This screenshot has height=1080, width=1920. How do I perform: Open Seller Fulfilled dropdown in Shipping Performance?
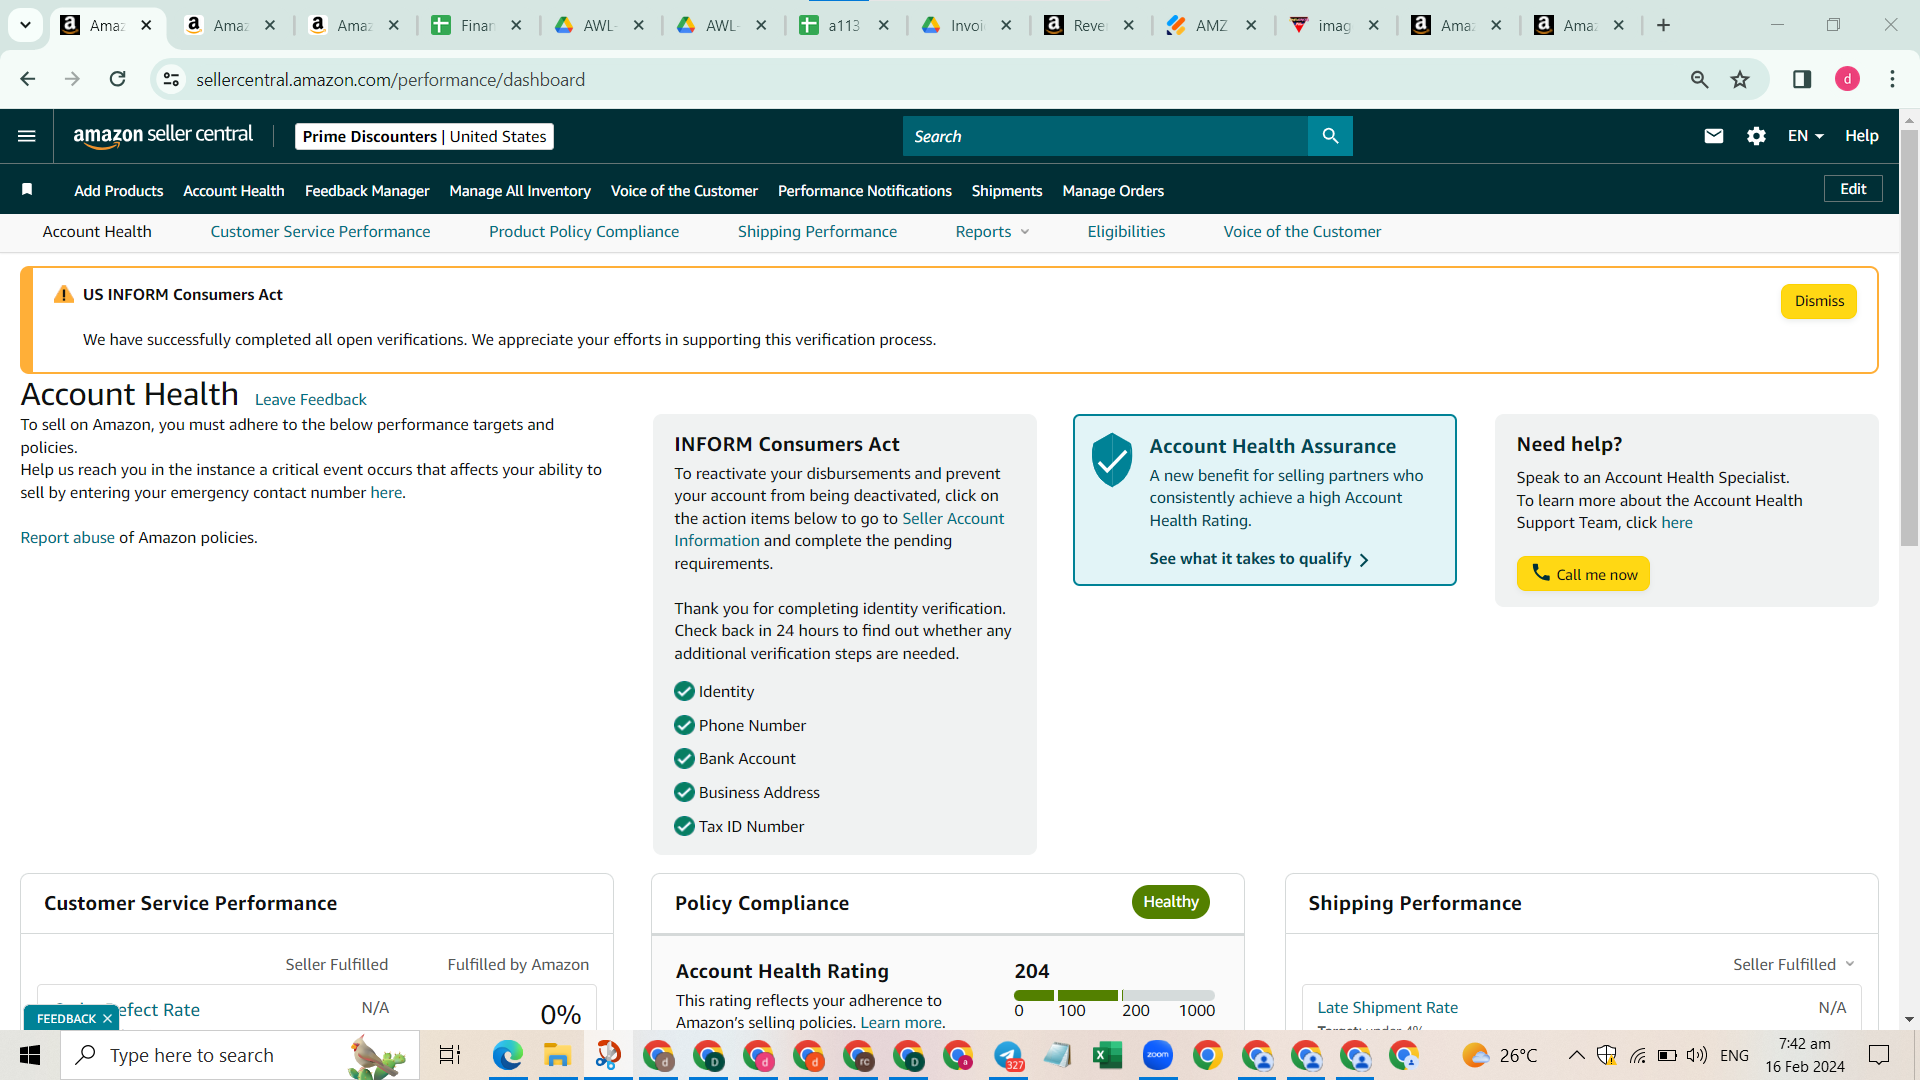click(x=1794, y=964)
